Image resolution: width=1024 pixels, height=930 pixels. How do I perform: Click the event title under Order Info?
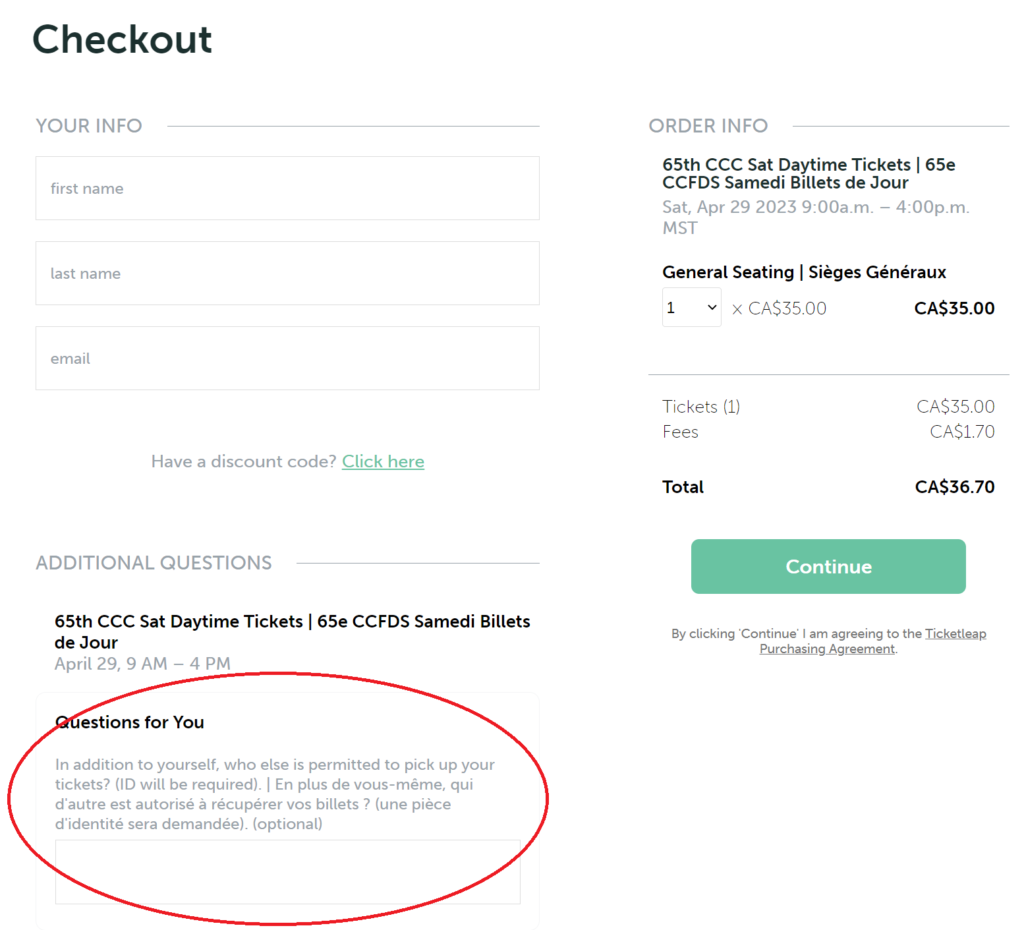click(808, 173)
